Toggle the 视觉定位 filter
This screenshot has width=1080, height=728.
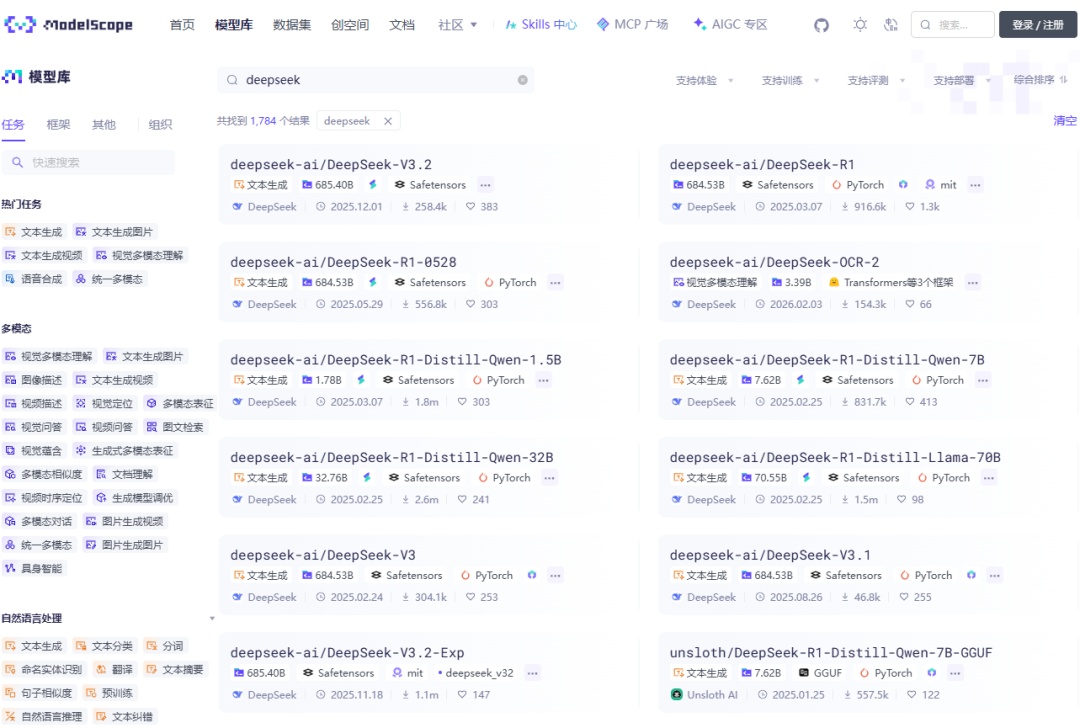tap(104, 404)
